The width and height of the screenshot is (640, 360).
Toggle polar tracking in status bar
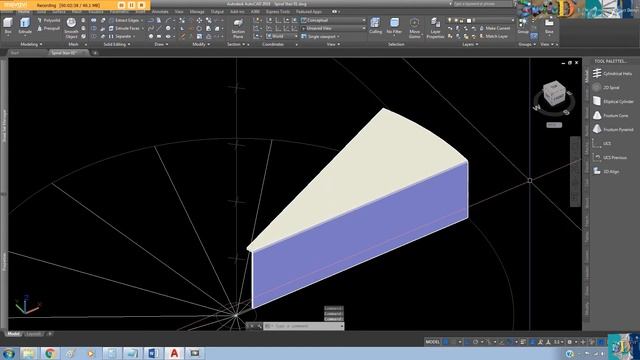(476, 342)
